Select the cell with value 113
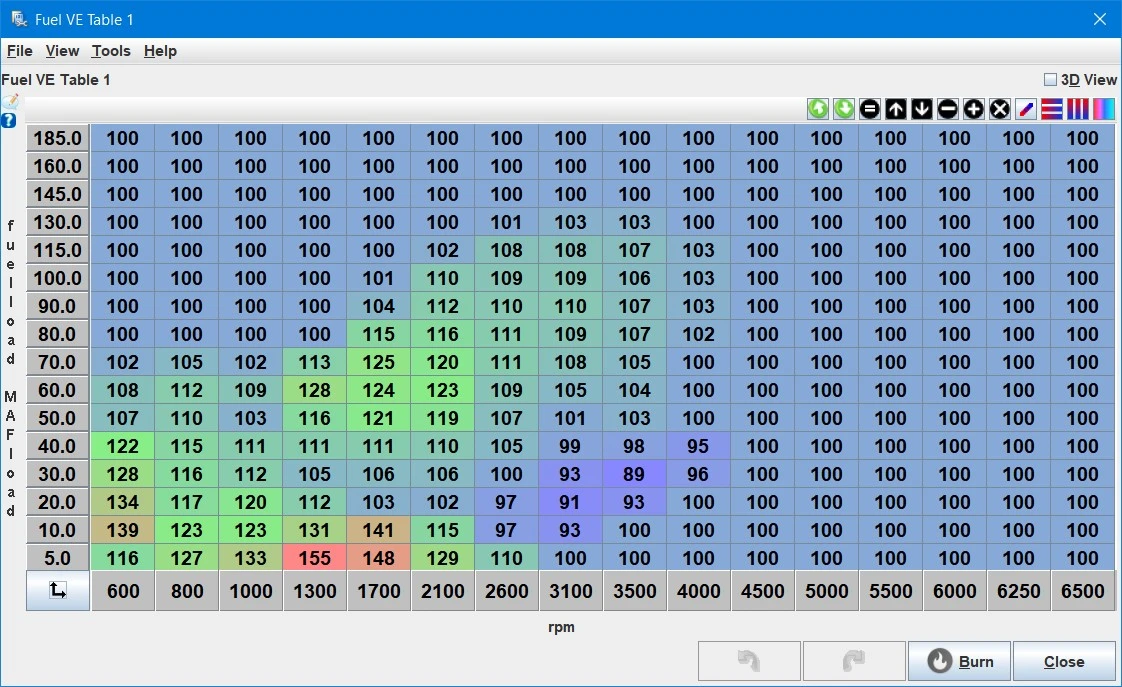The width and height of the screenshot is (1122, 687). pos(314,362)
